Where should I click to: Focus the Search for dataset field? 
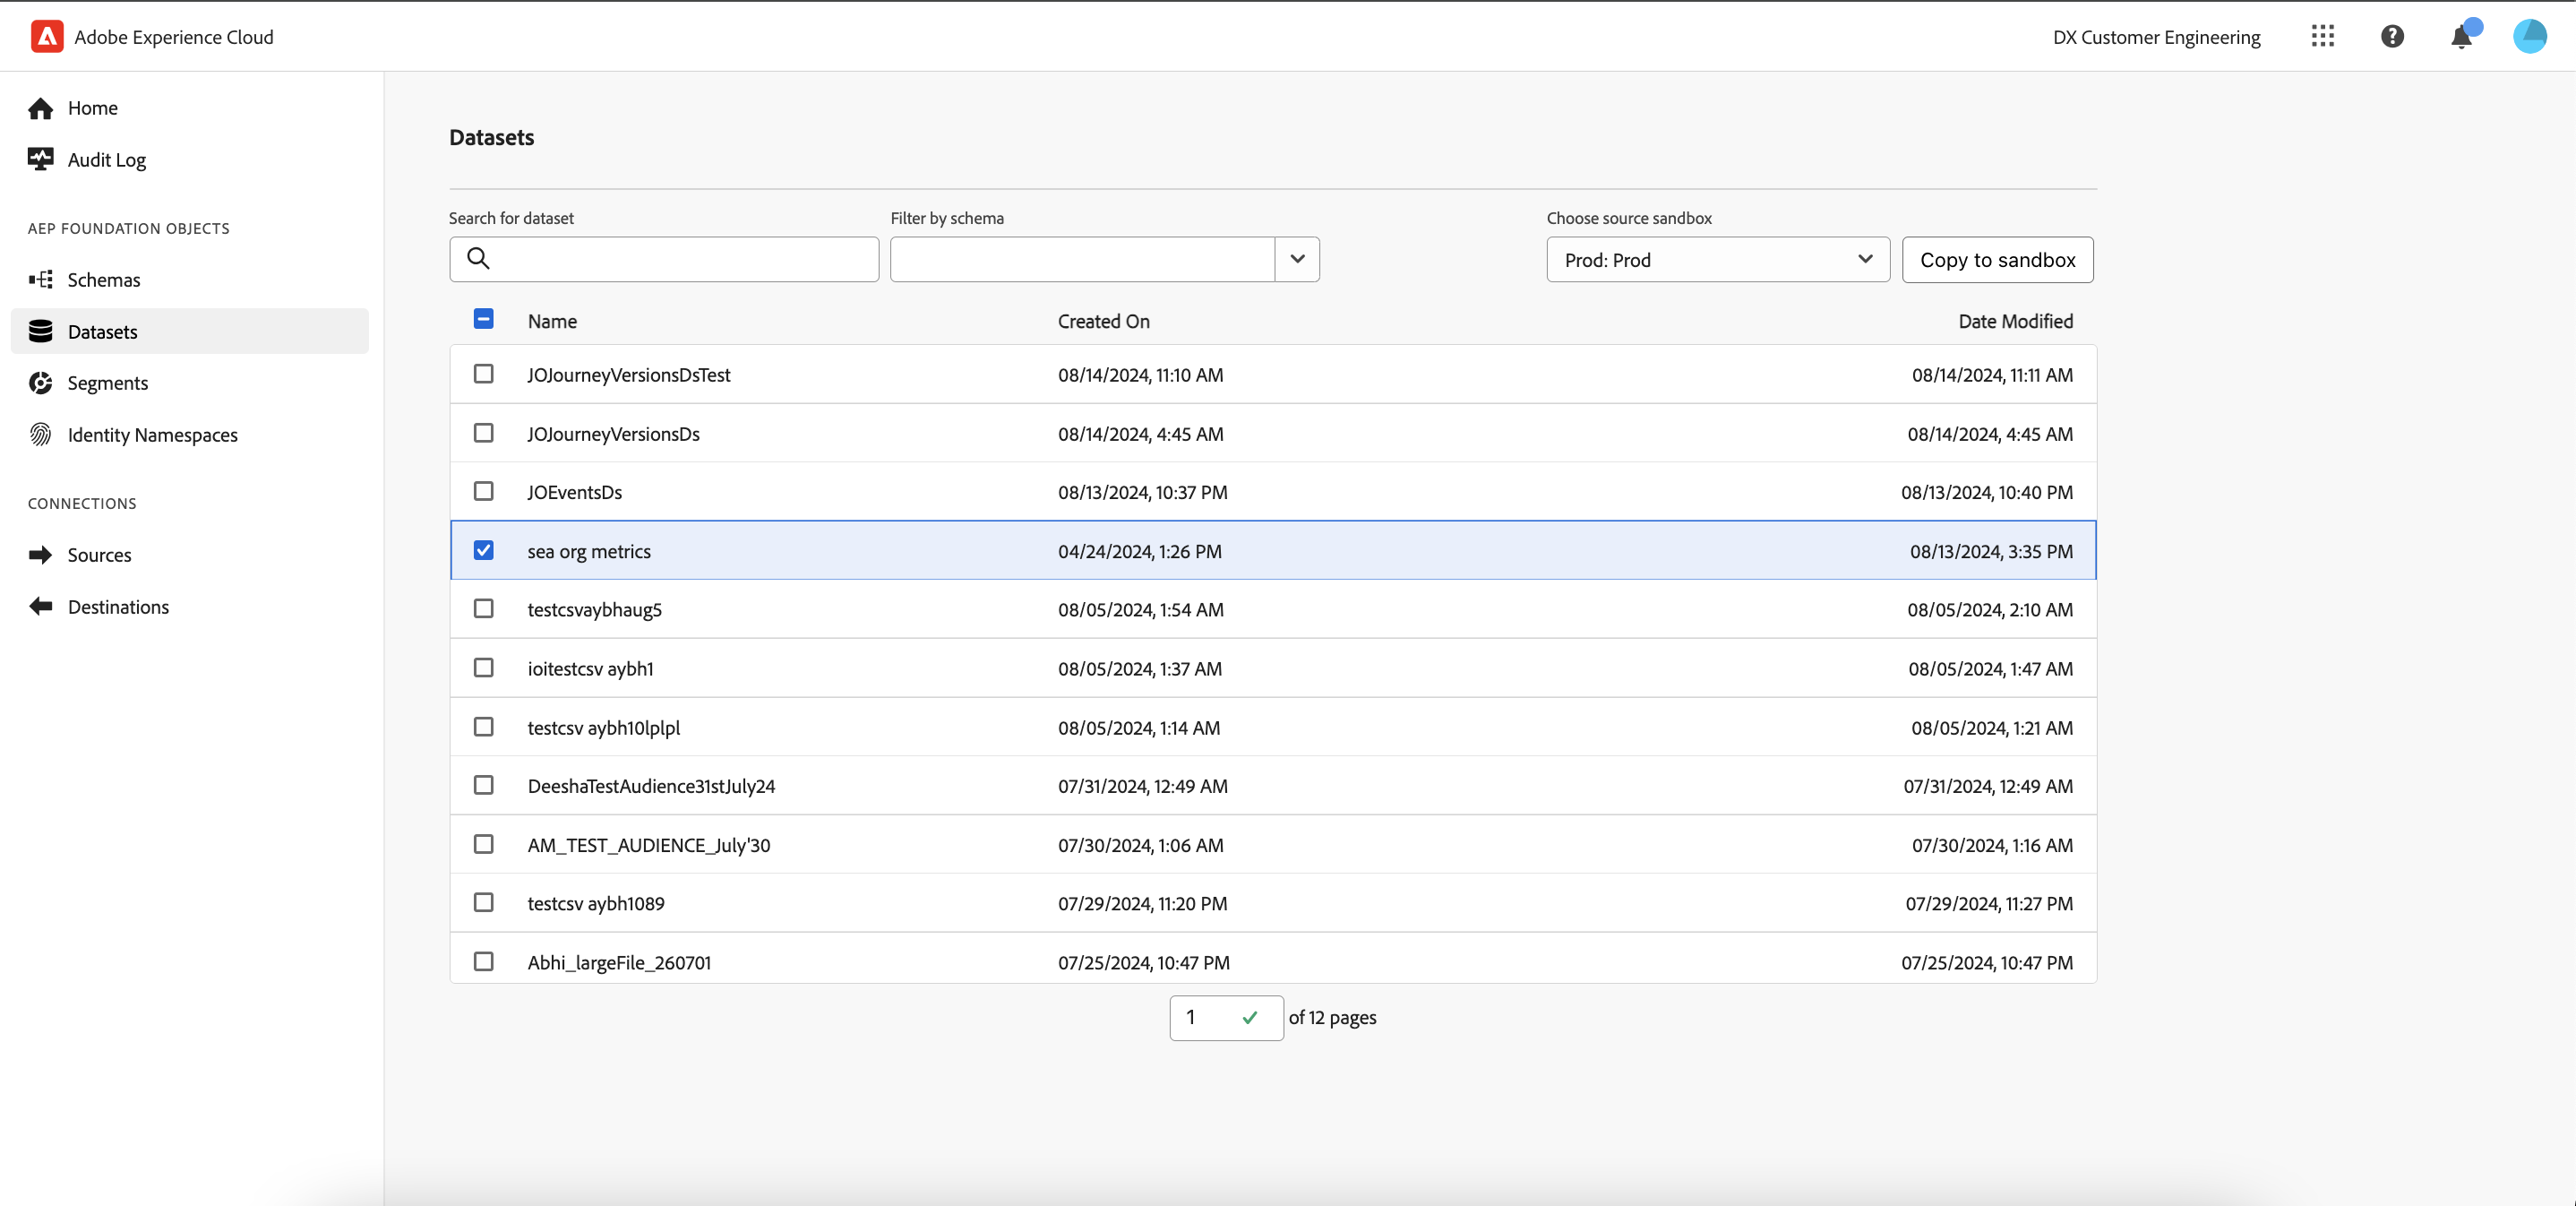[664, 259]
